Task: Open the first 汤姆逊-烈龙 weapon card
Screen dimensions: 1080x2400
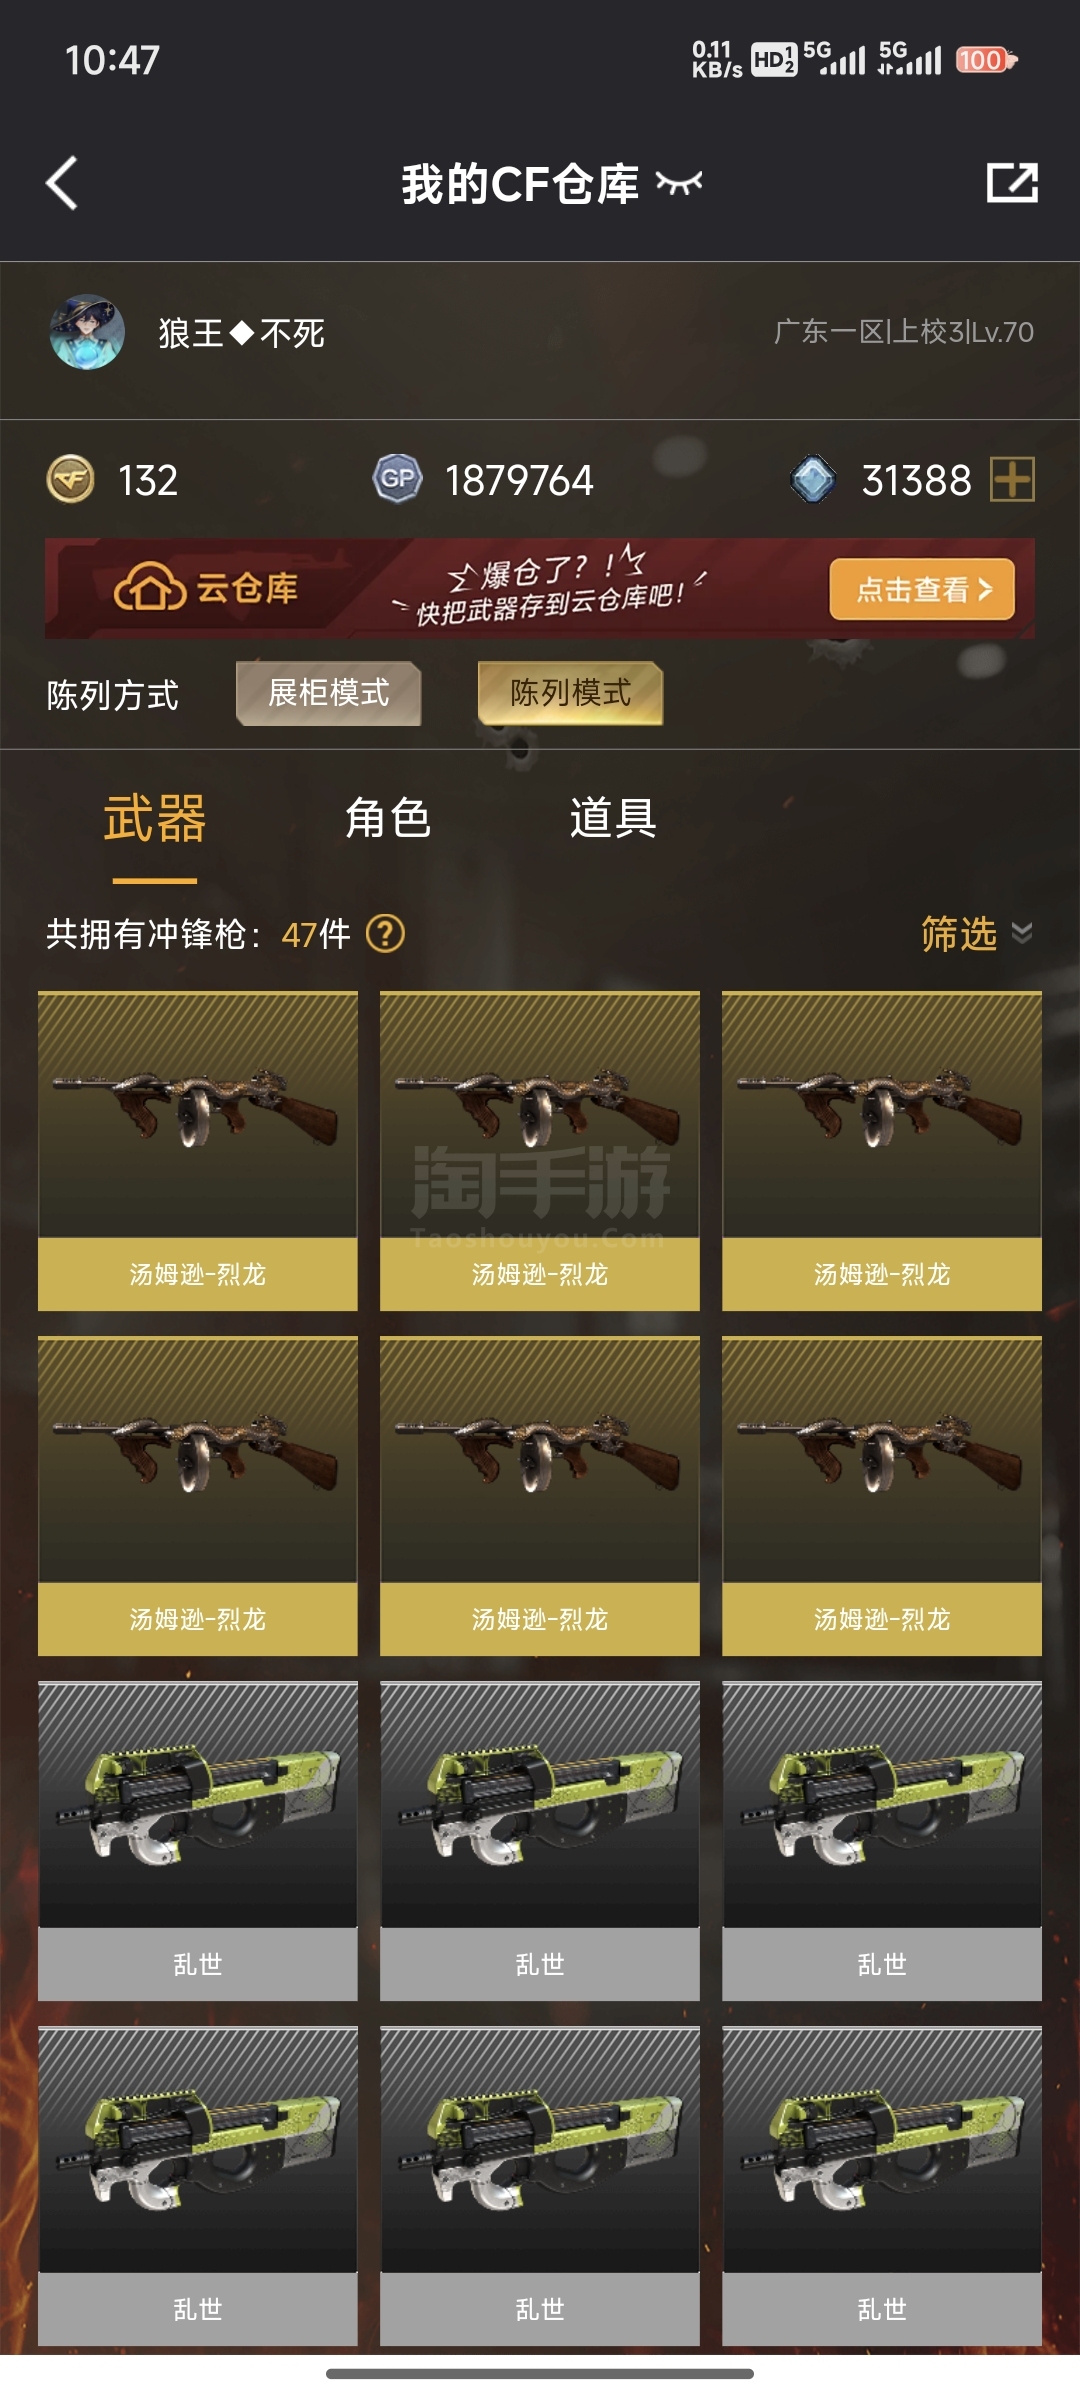Action: pyautogui.click(x=198, y=1151)
